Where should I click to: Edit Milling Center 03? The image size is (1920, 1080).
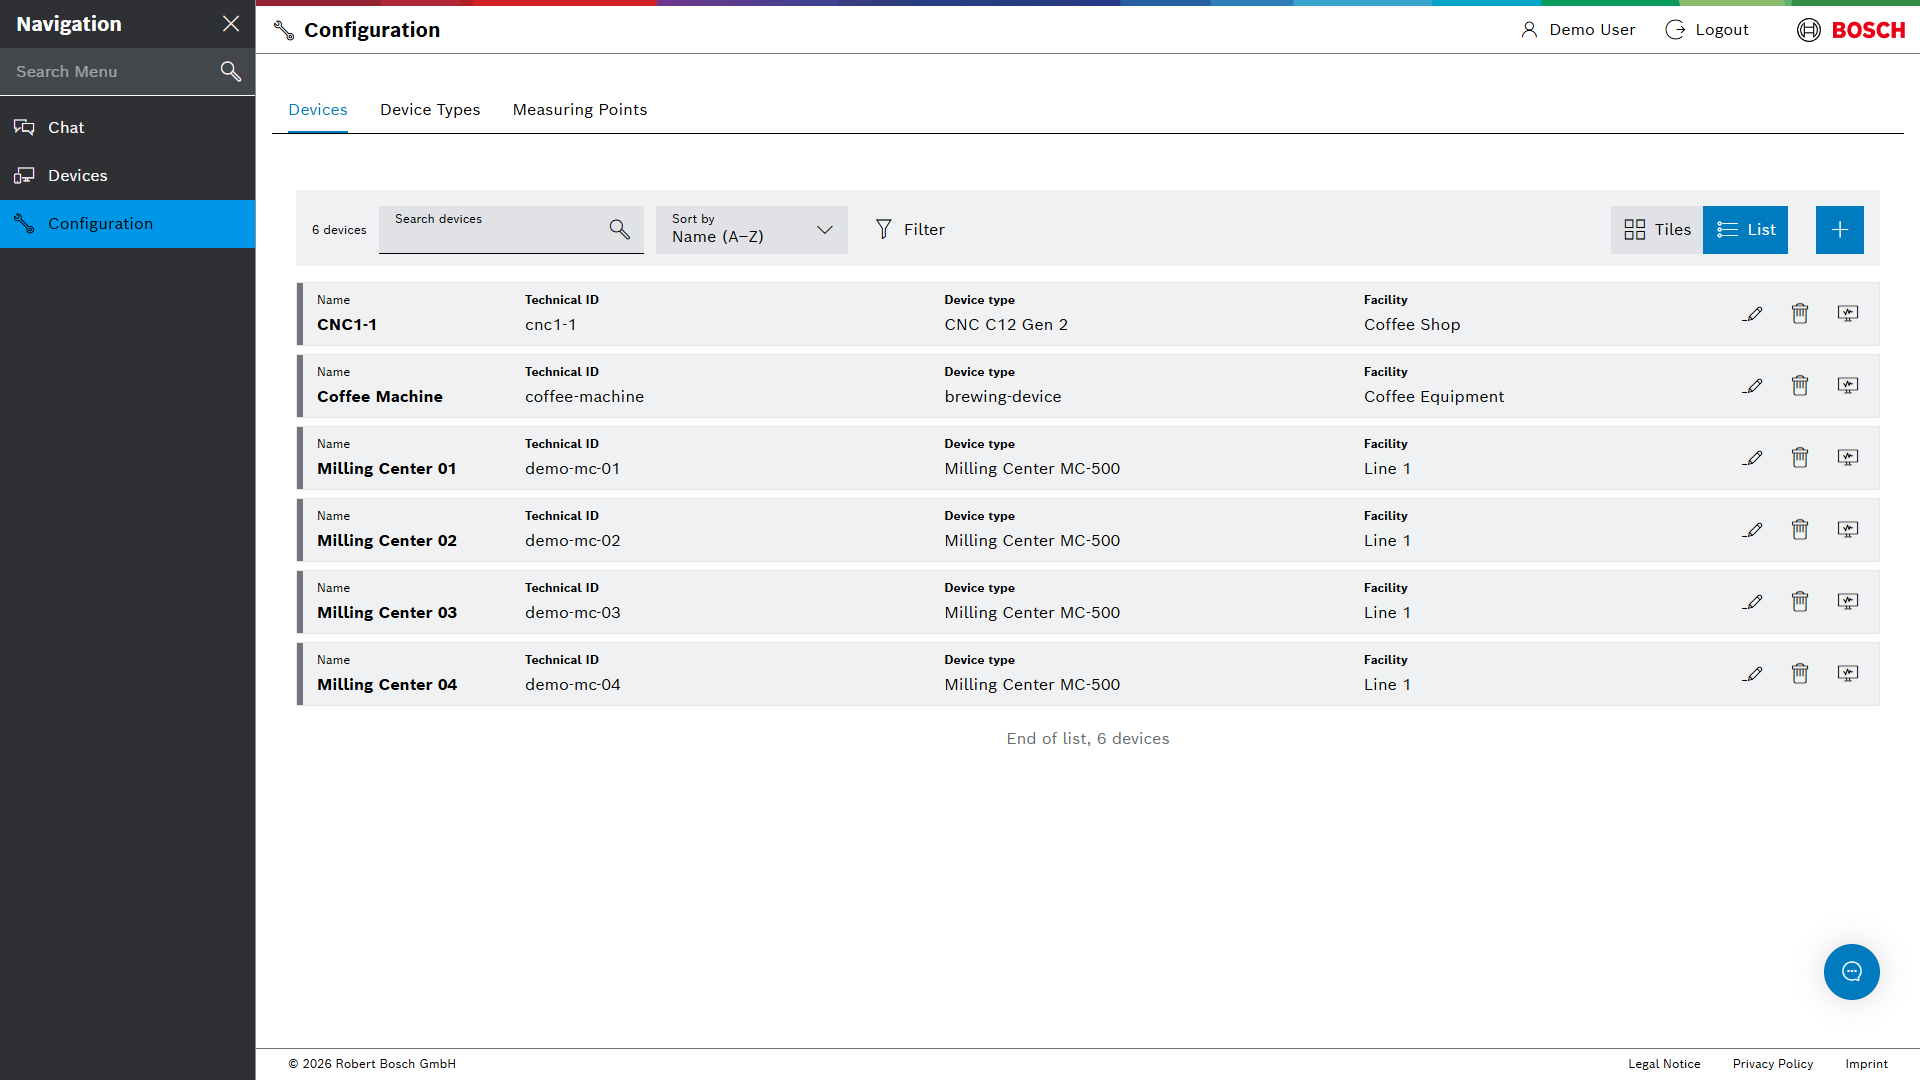1752,602
